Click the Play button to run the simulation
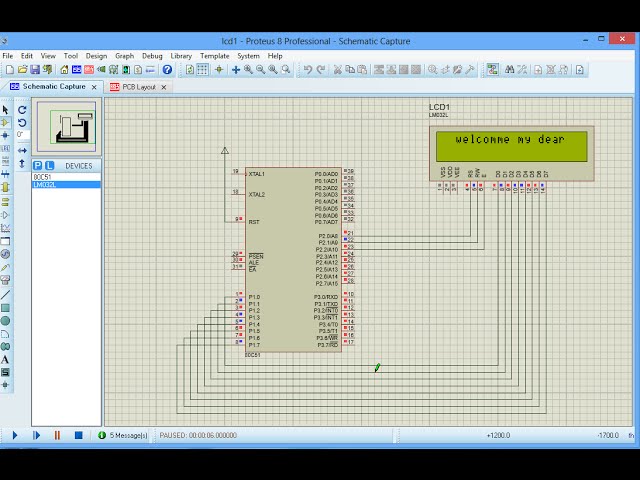640x480 pixels. [15, 436]
